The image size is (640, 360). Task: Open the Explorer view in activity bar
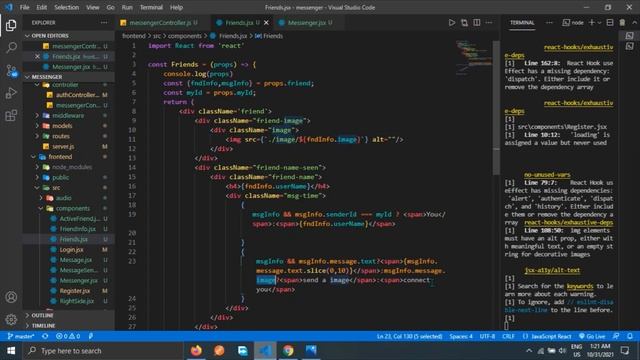tap(11, 25)
